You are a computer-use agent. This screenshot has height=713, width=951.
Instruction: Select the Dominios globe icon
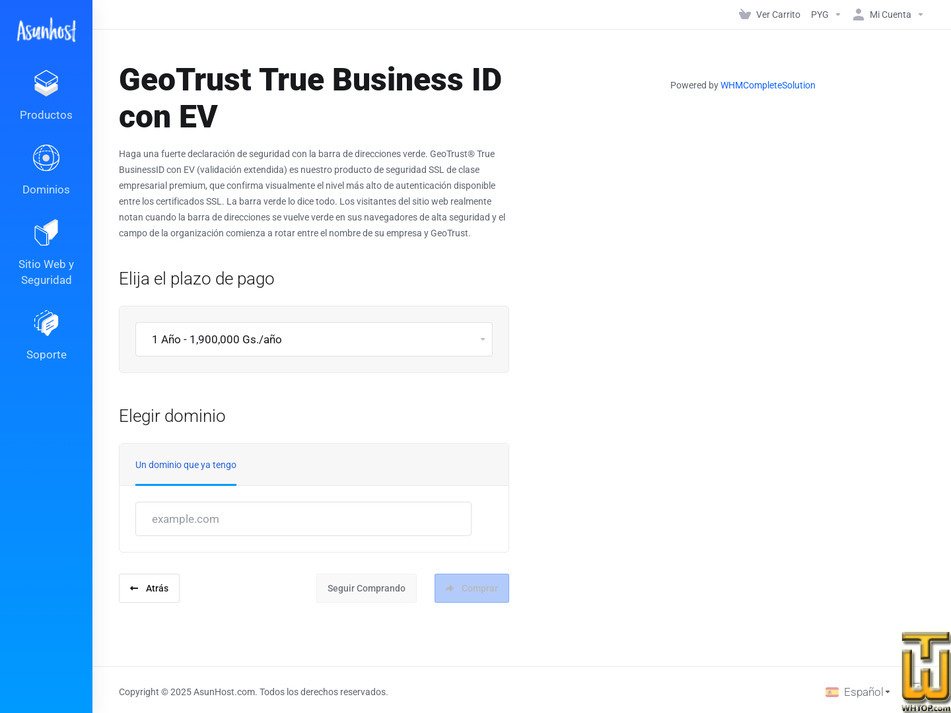tap(45, 157)
